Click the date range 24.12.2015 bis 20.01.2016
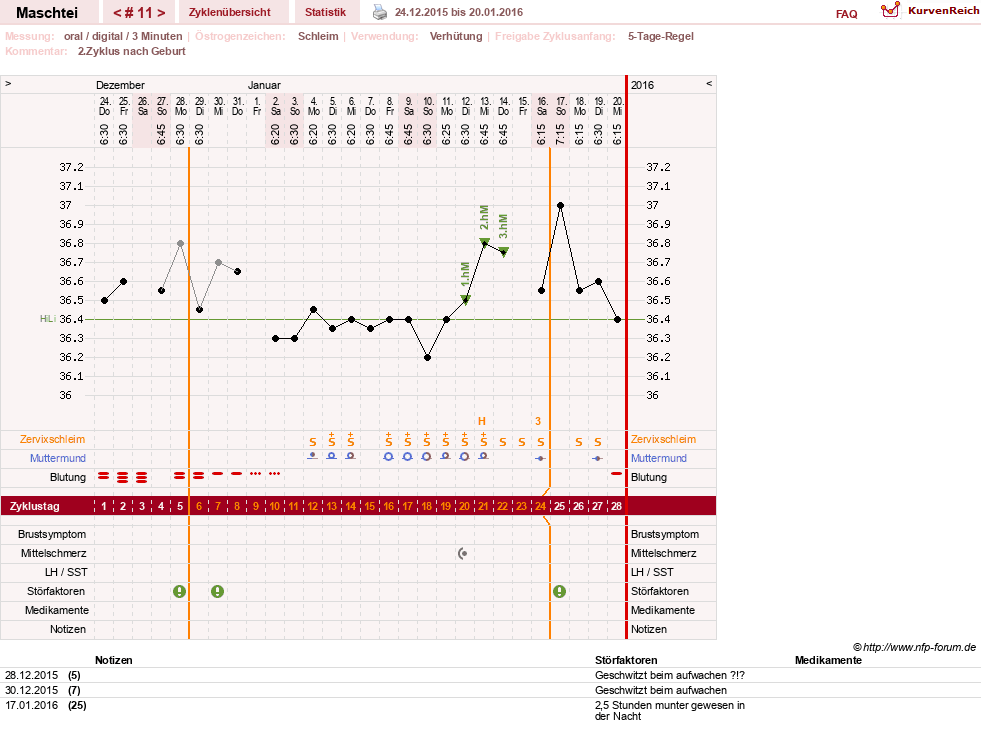Image resolution: width=981 pixels, height=753 pixels. 459,12
